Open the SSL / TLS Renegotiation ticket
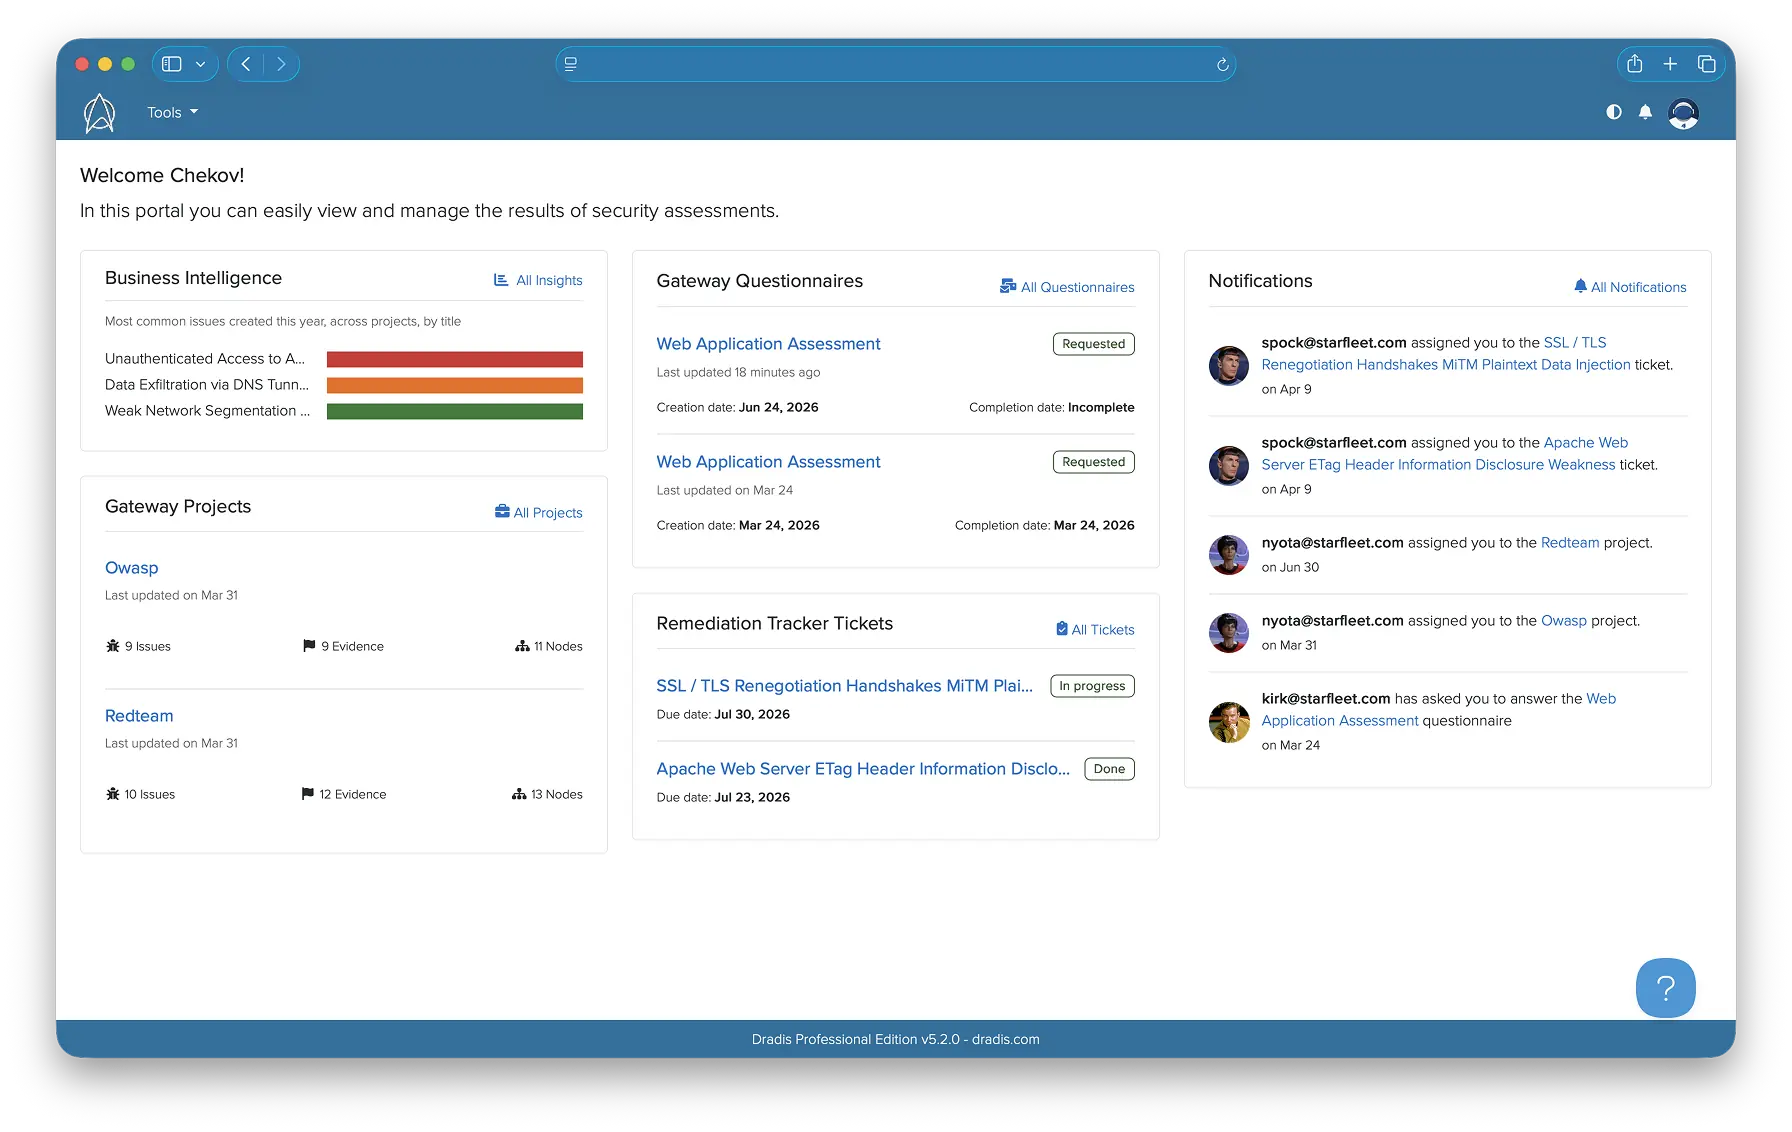 [x=844, y=686]
